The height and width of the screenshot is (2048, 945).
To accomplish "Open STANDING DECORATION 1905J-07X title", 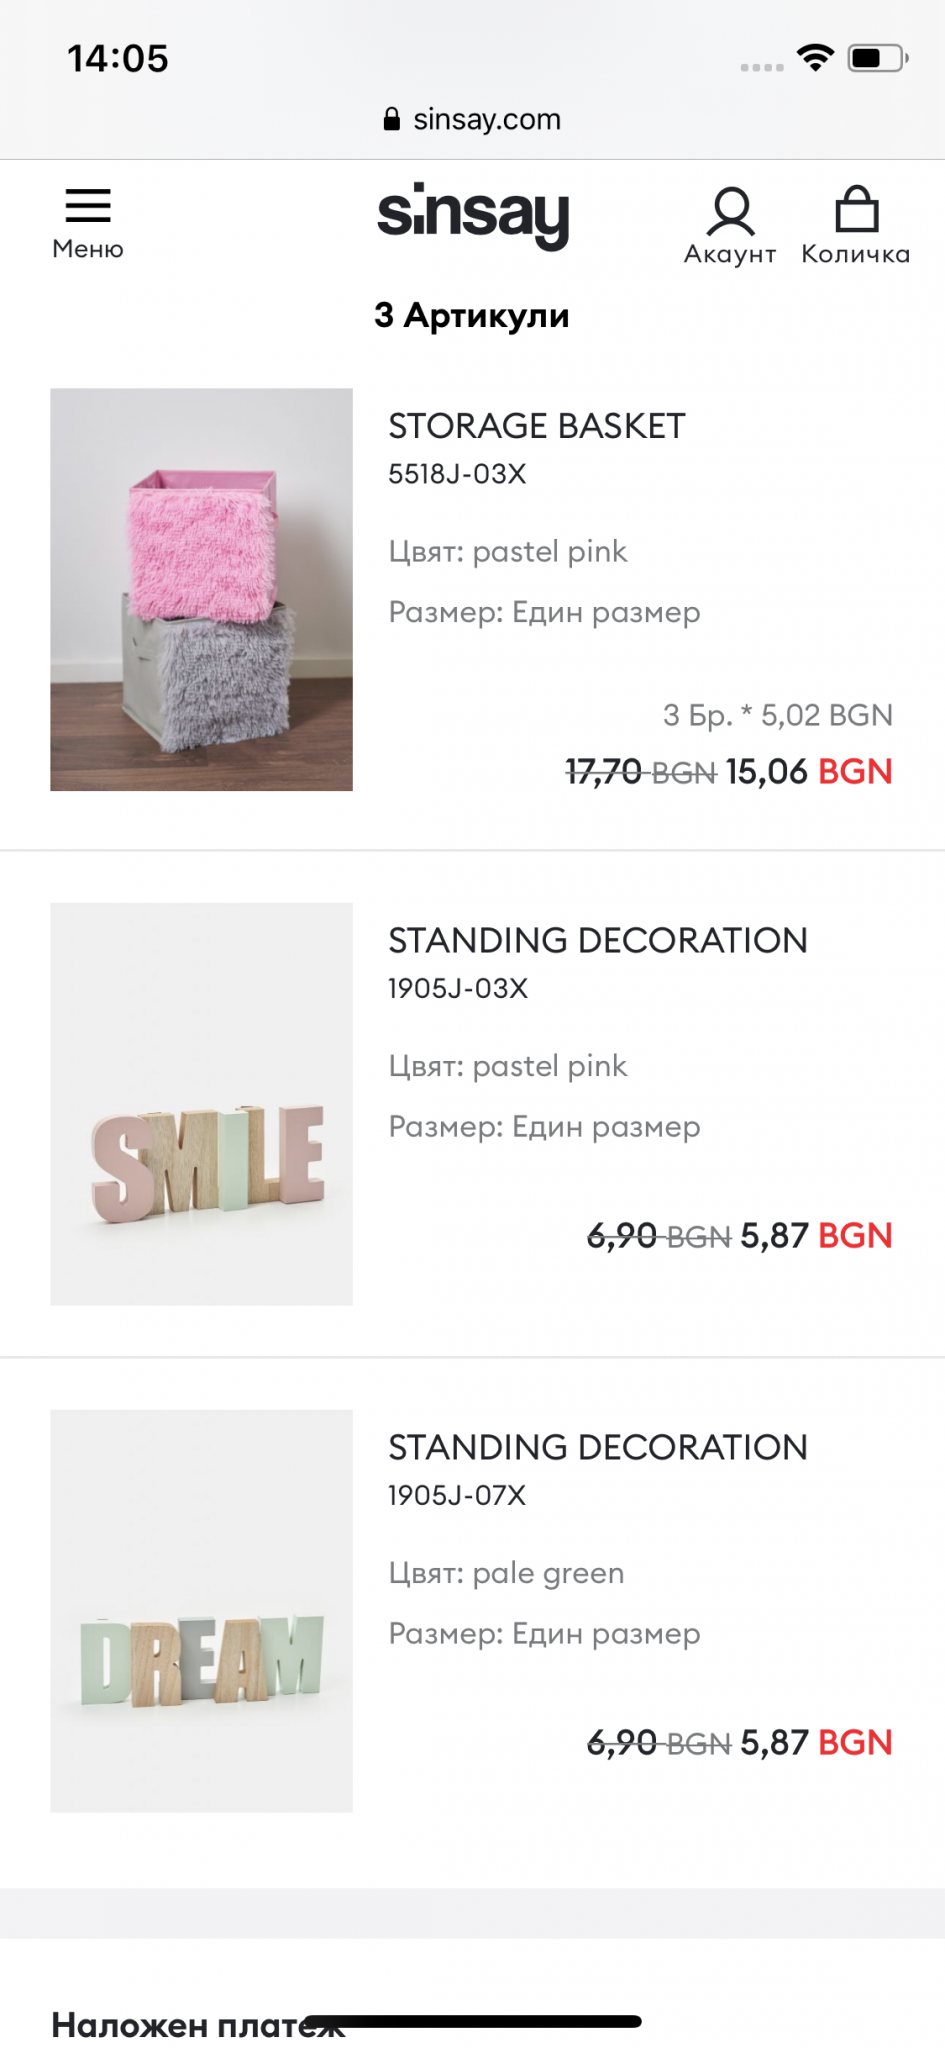I will [597, 1448].
